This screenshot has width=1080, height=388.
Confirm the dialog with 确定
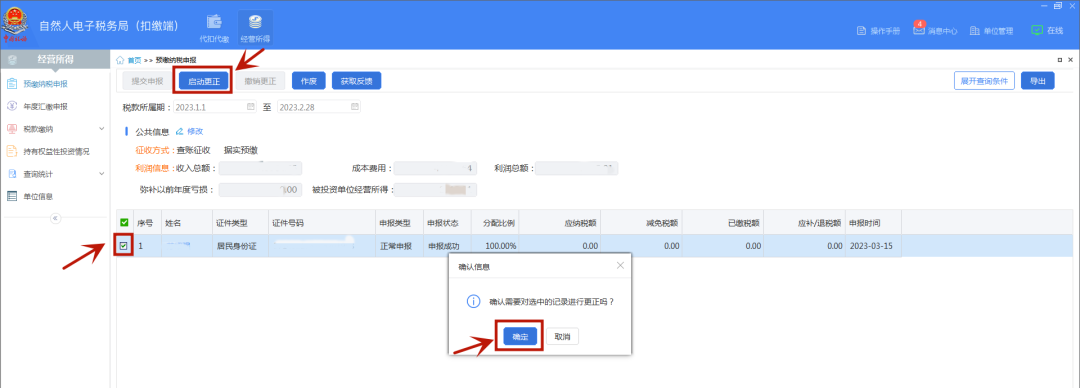tap(520, 336)
